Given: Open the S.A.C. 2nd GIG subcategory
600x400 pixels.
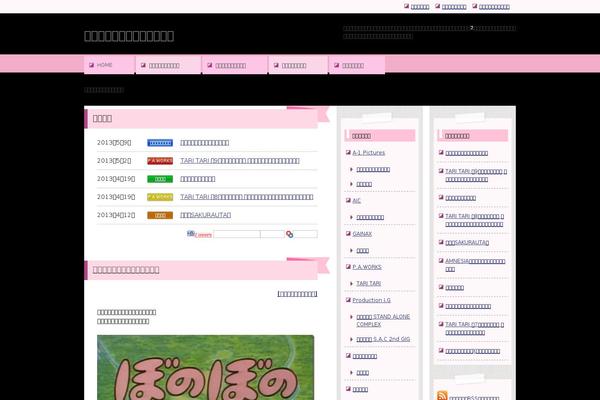Looking at the screenshot, I should click(x=383, y=339).
